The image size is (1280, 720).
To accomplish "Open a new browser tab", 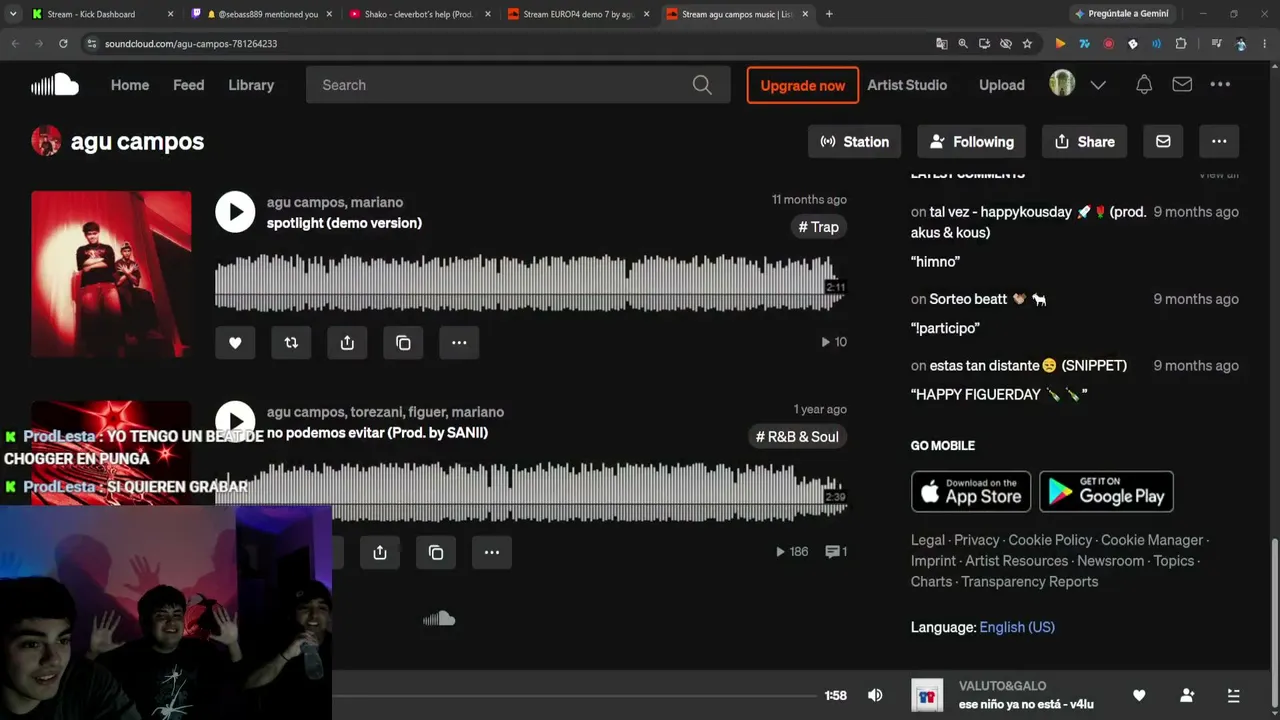I will point(829,14).
